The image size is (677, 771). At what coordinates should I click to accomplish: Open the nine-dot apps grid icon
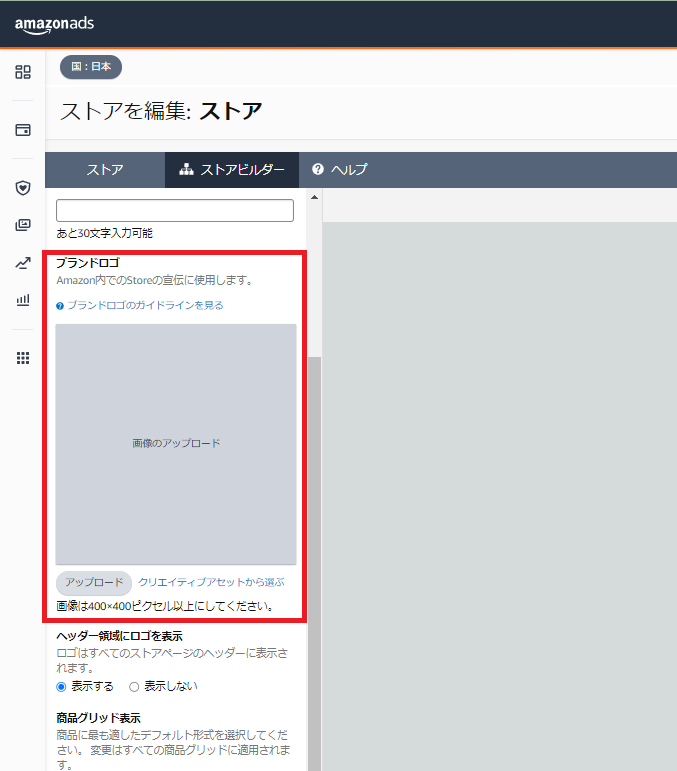coord(23,358)
